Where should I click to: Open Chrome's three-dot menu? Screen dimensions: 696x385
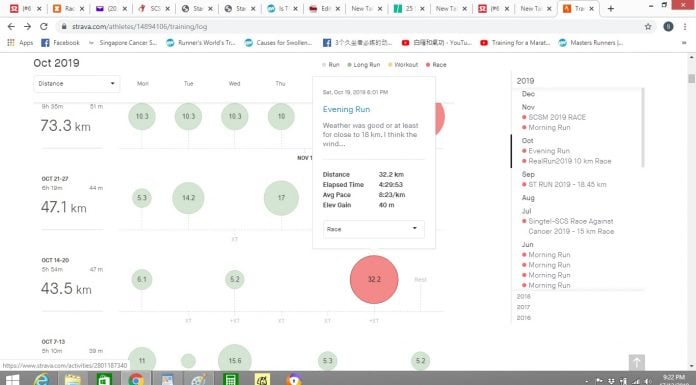tap(684, 27)
